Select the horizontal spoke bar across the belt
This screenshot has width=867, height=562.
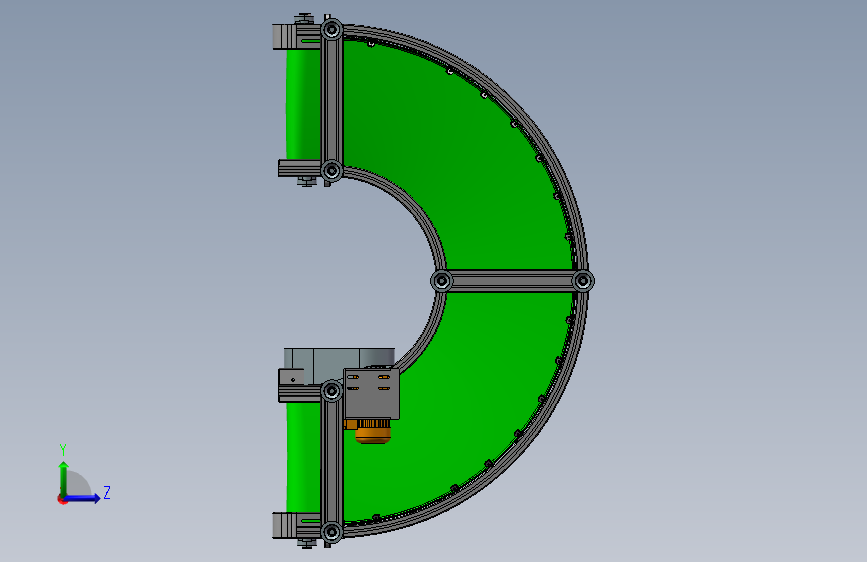pos(512,281)
